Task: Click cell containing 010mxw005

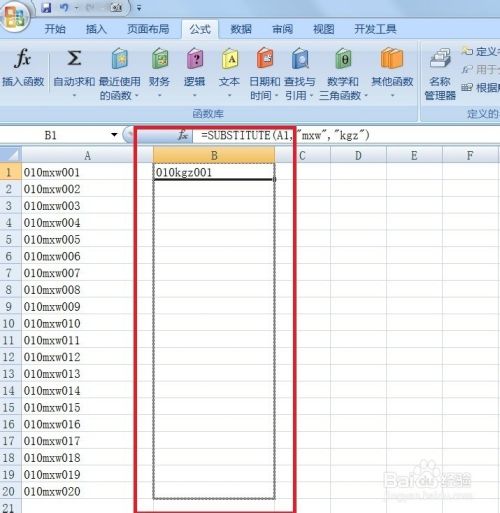Action: [87, 239]
